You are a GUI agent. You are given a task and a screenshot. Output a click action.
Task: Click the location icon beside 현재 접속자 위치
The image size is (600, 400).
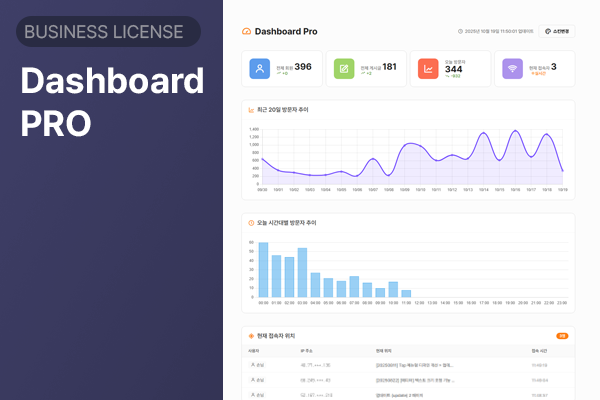click(x=252, y=336)
